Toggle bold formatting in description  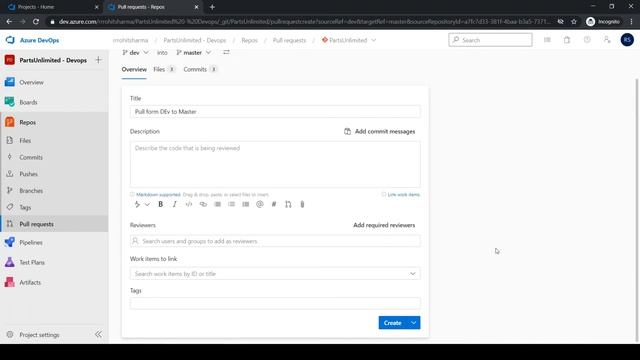click(160, 204)
